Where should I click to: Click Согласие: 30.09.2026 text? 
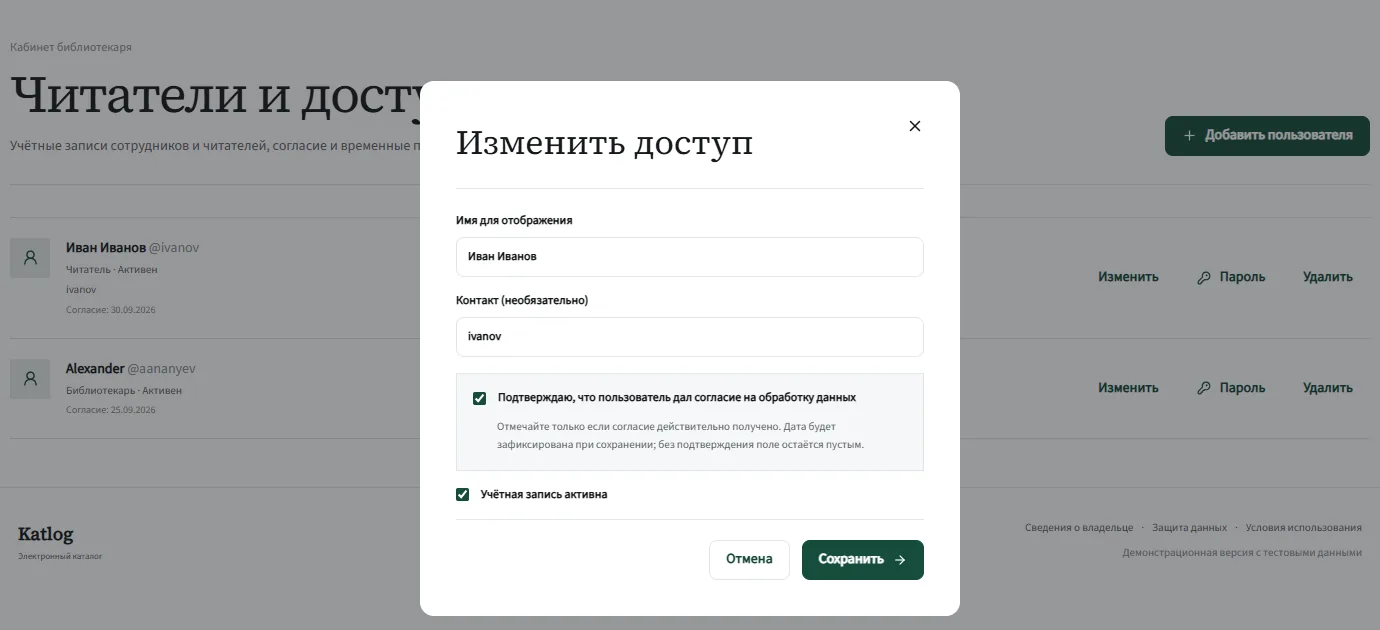point(111,310)
